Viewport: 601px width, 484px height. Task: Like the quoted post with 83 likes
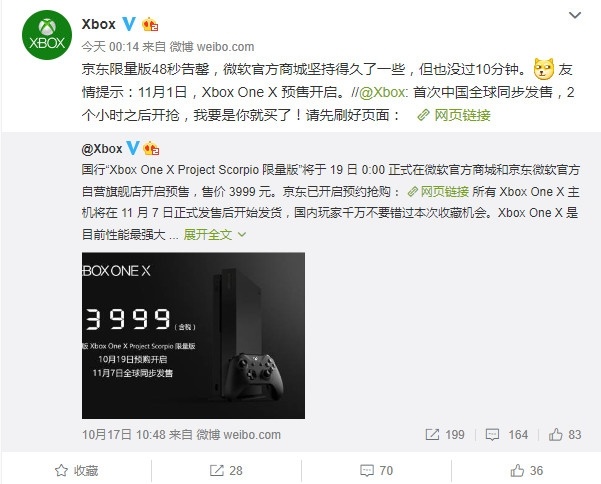click(565, 435)
